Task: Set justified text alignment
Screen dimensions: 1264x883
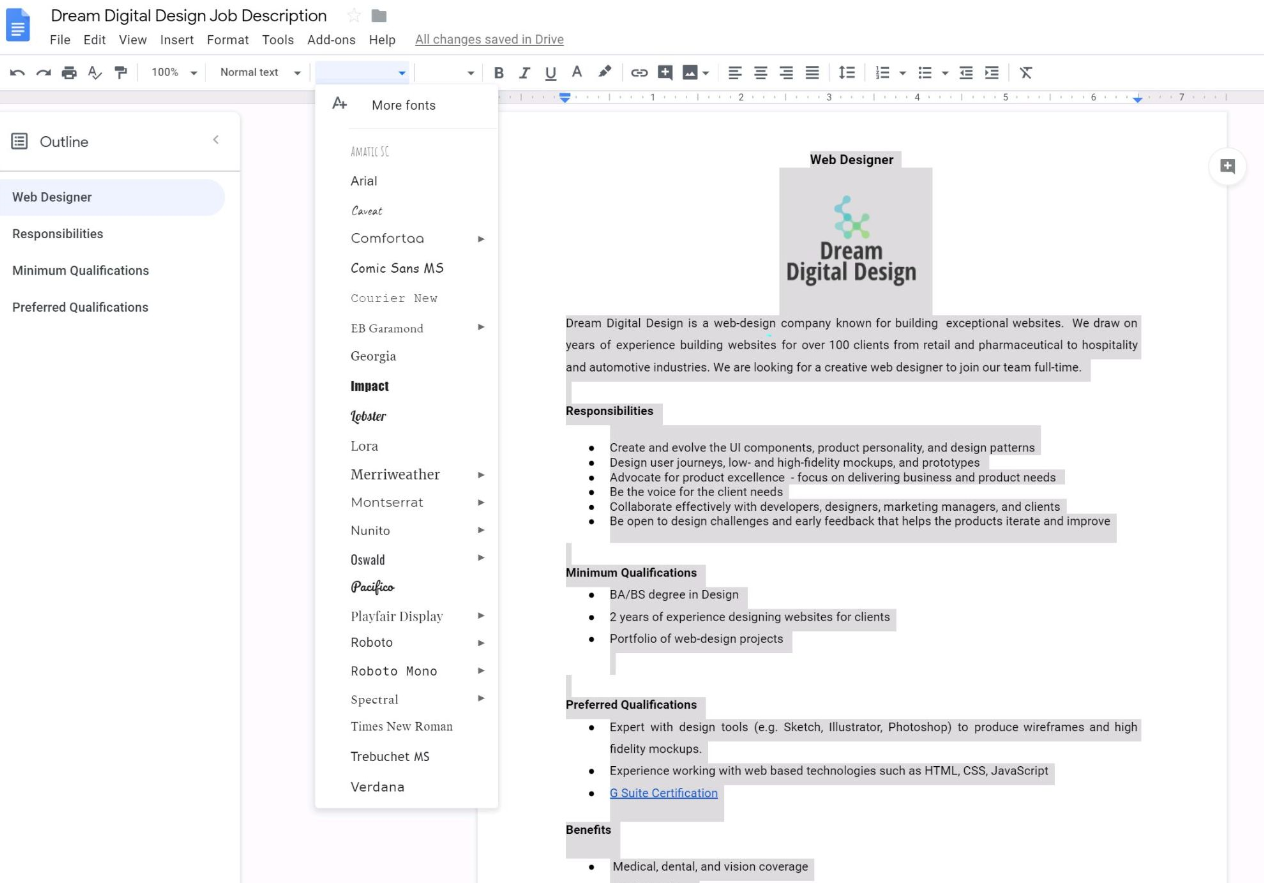Action: point(813,72)
